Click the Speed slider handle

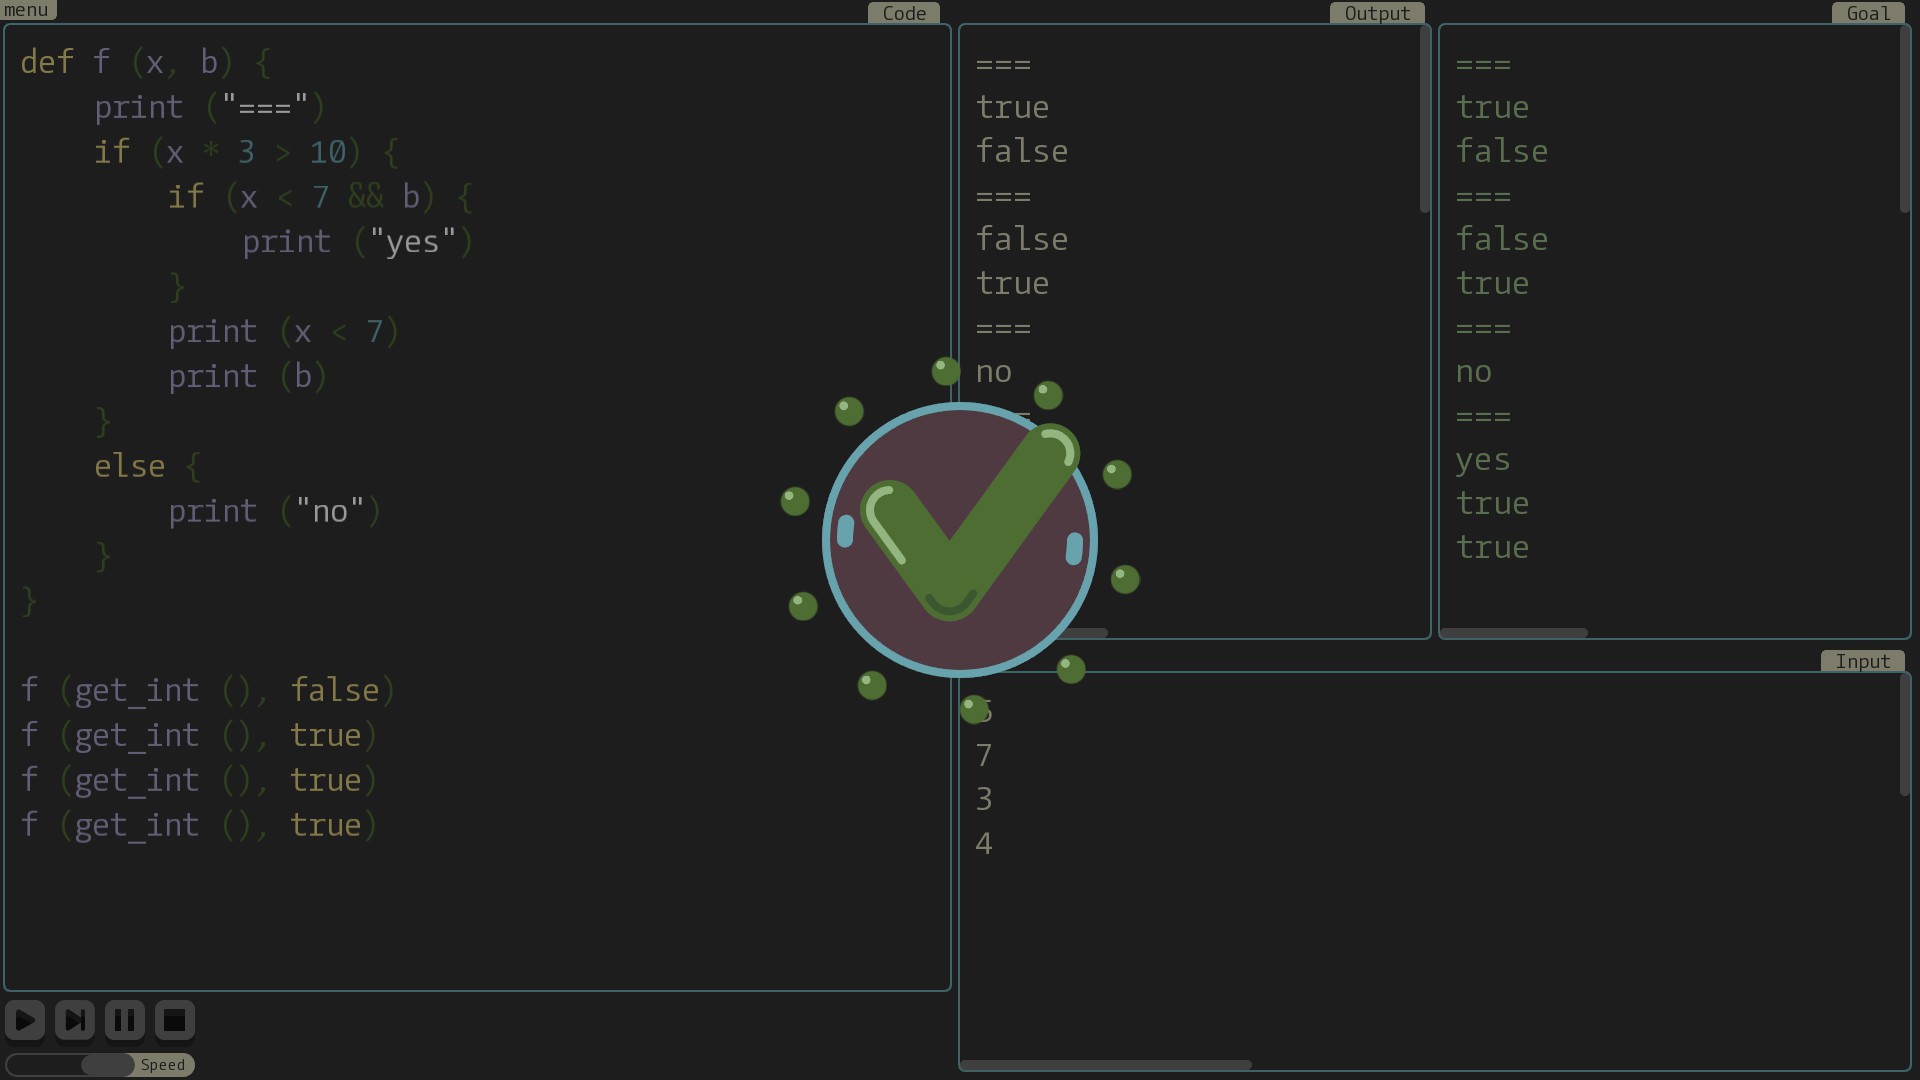tap(107, 1065)
